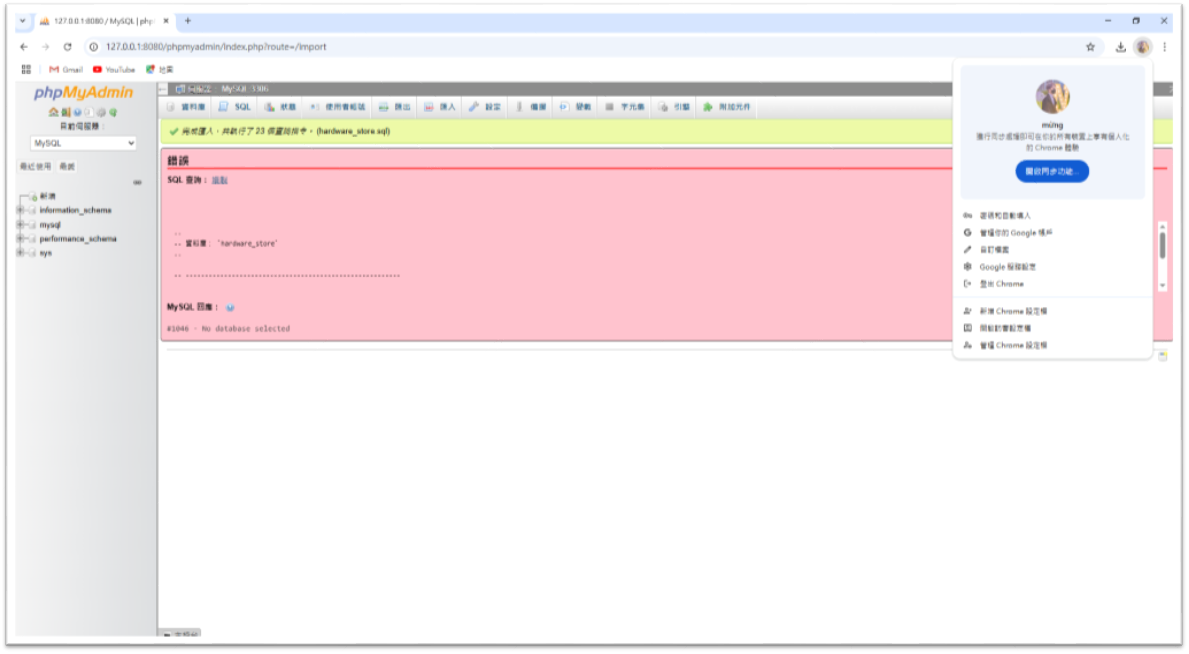Reload the page using the refresh icon
Screen dimensions: 1189x654
[67, 47]
